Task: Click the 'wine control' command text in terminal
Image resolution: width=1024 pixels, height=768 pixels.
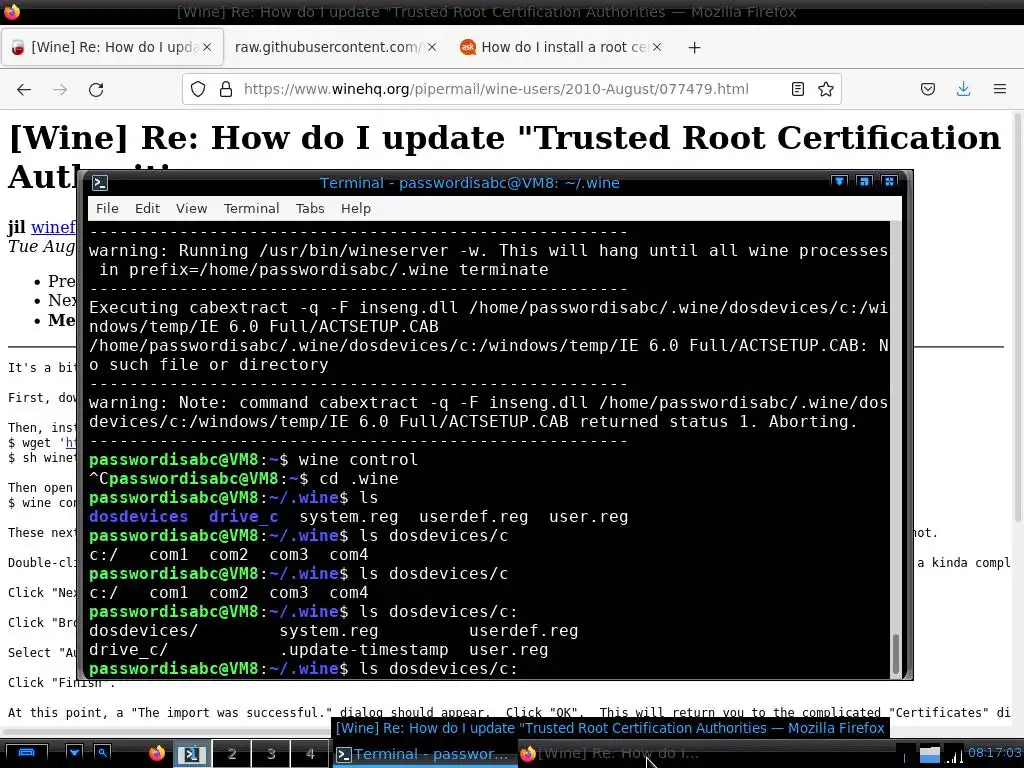Action: pos(358,460)
